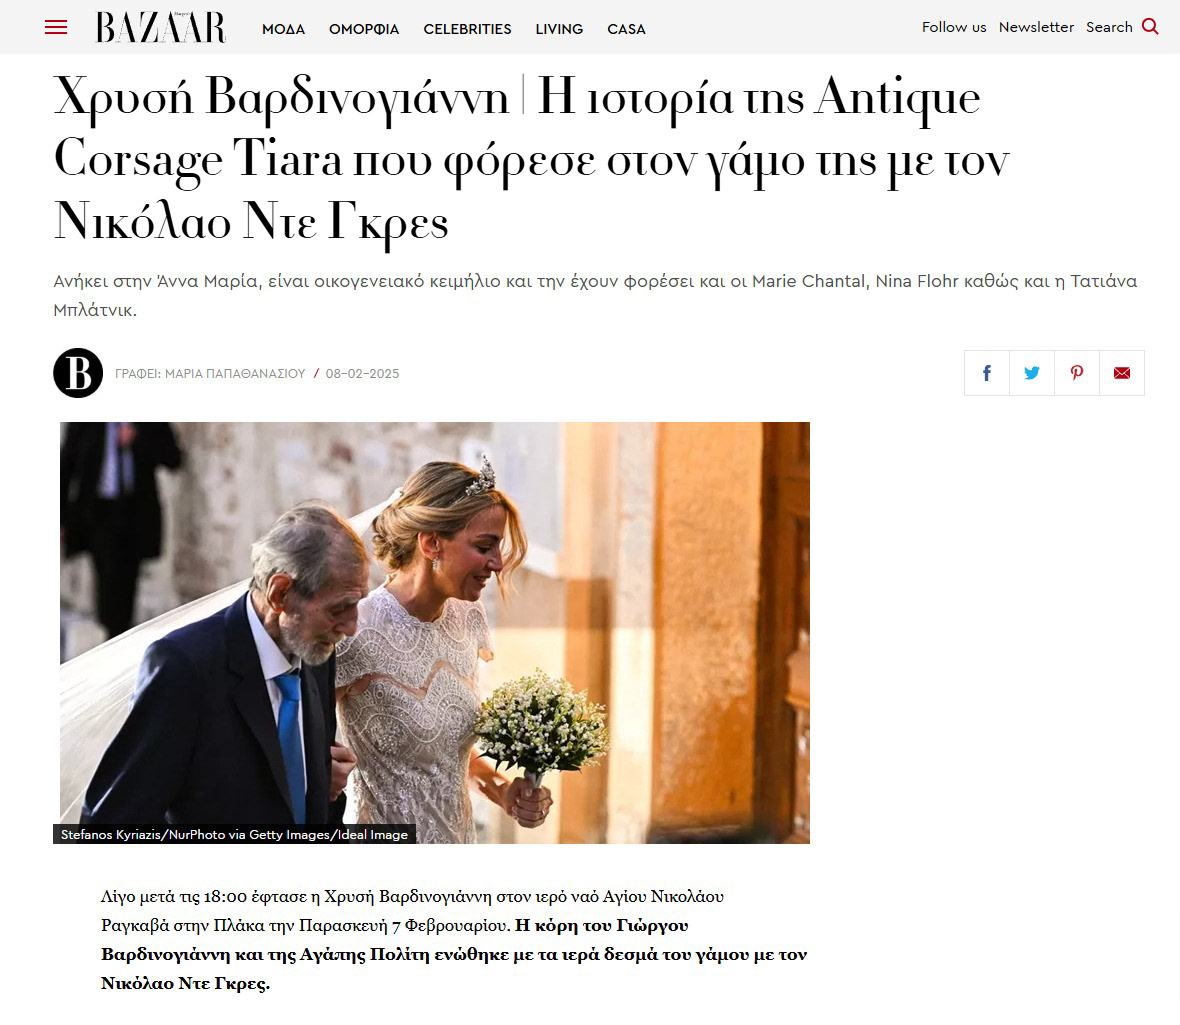Open the hamburger menu icon
The height and width of the screenshot is (1025, 1180).
(x=56, y=28)
